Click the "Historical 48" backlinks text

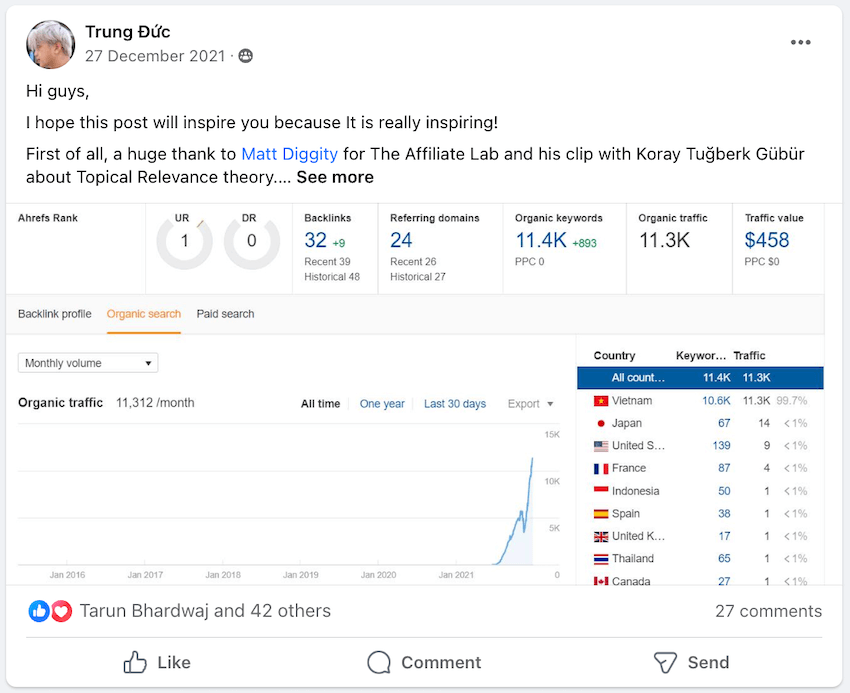[332, 277]
